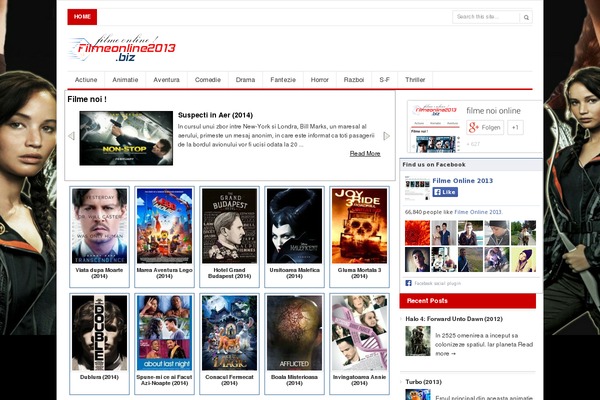Open Suspecti in Aer (2014) title
This screenshot has height=400, width=600.
point(215,115)
